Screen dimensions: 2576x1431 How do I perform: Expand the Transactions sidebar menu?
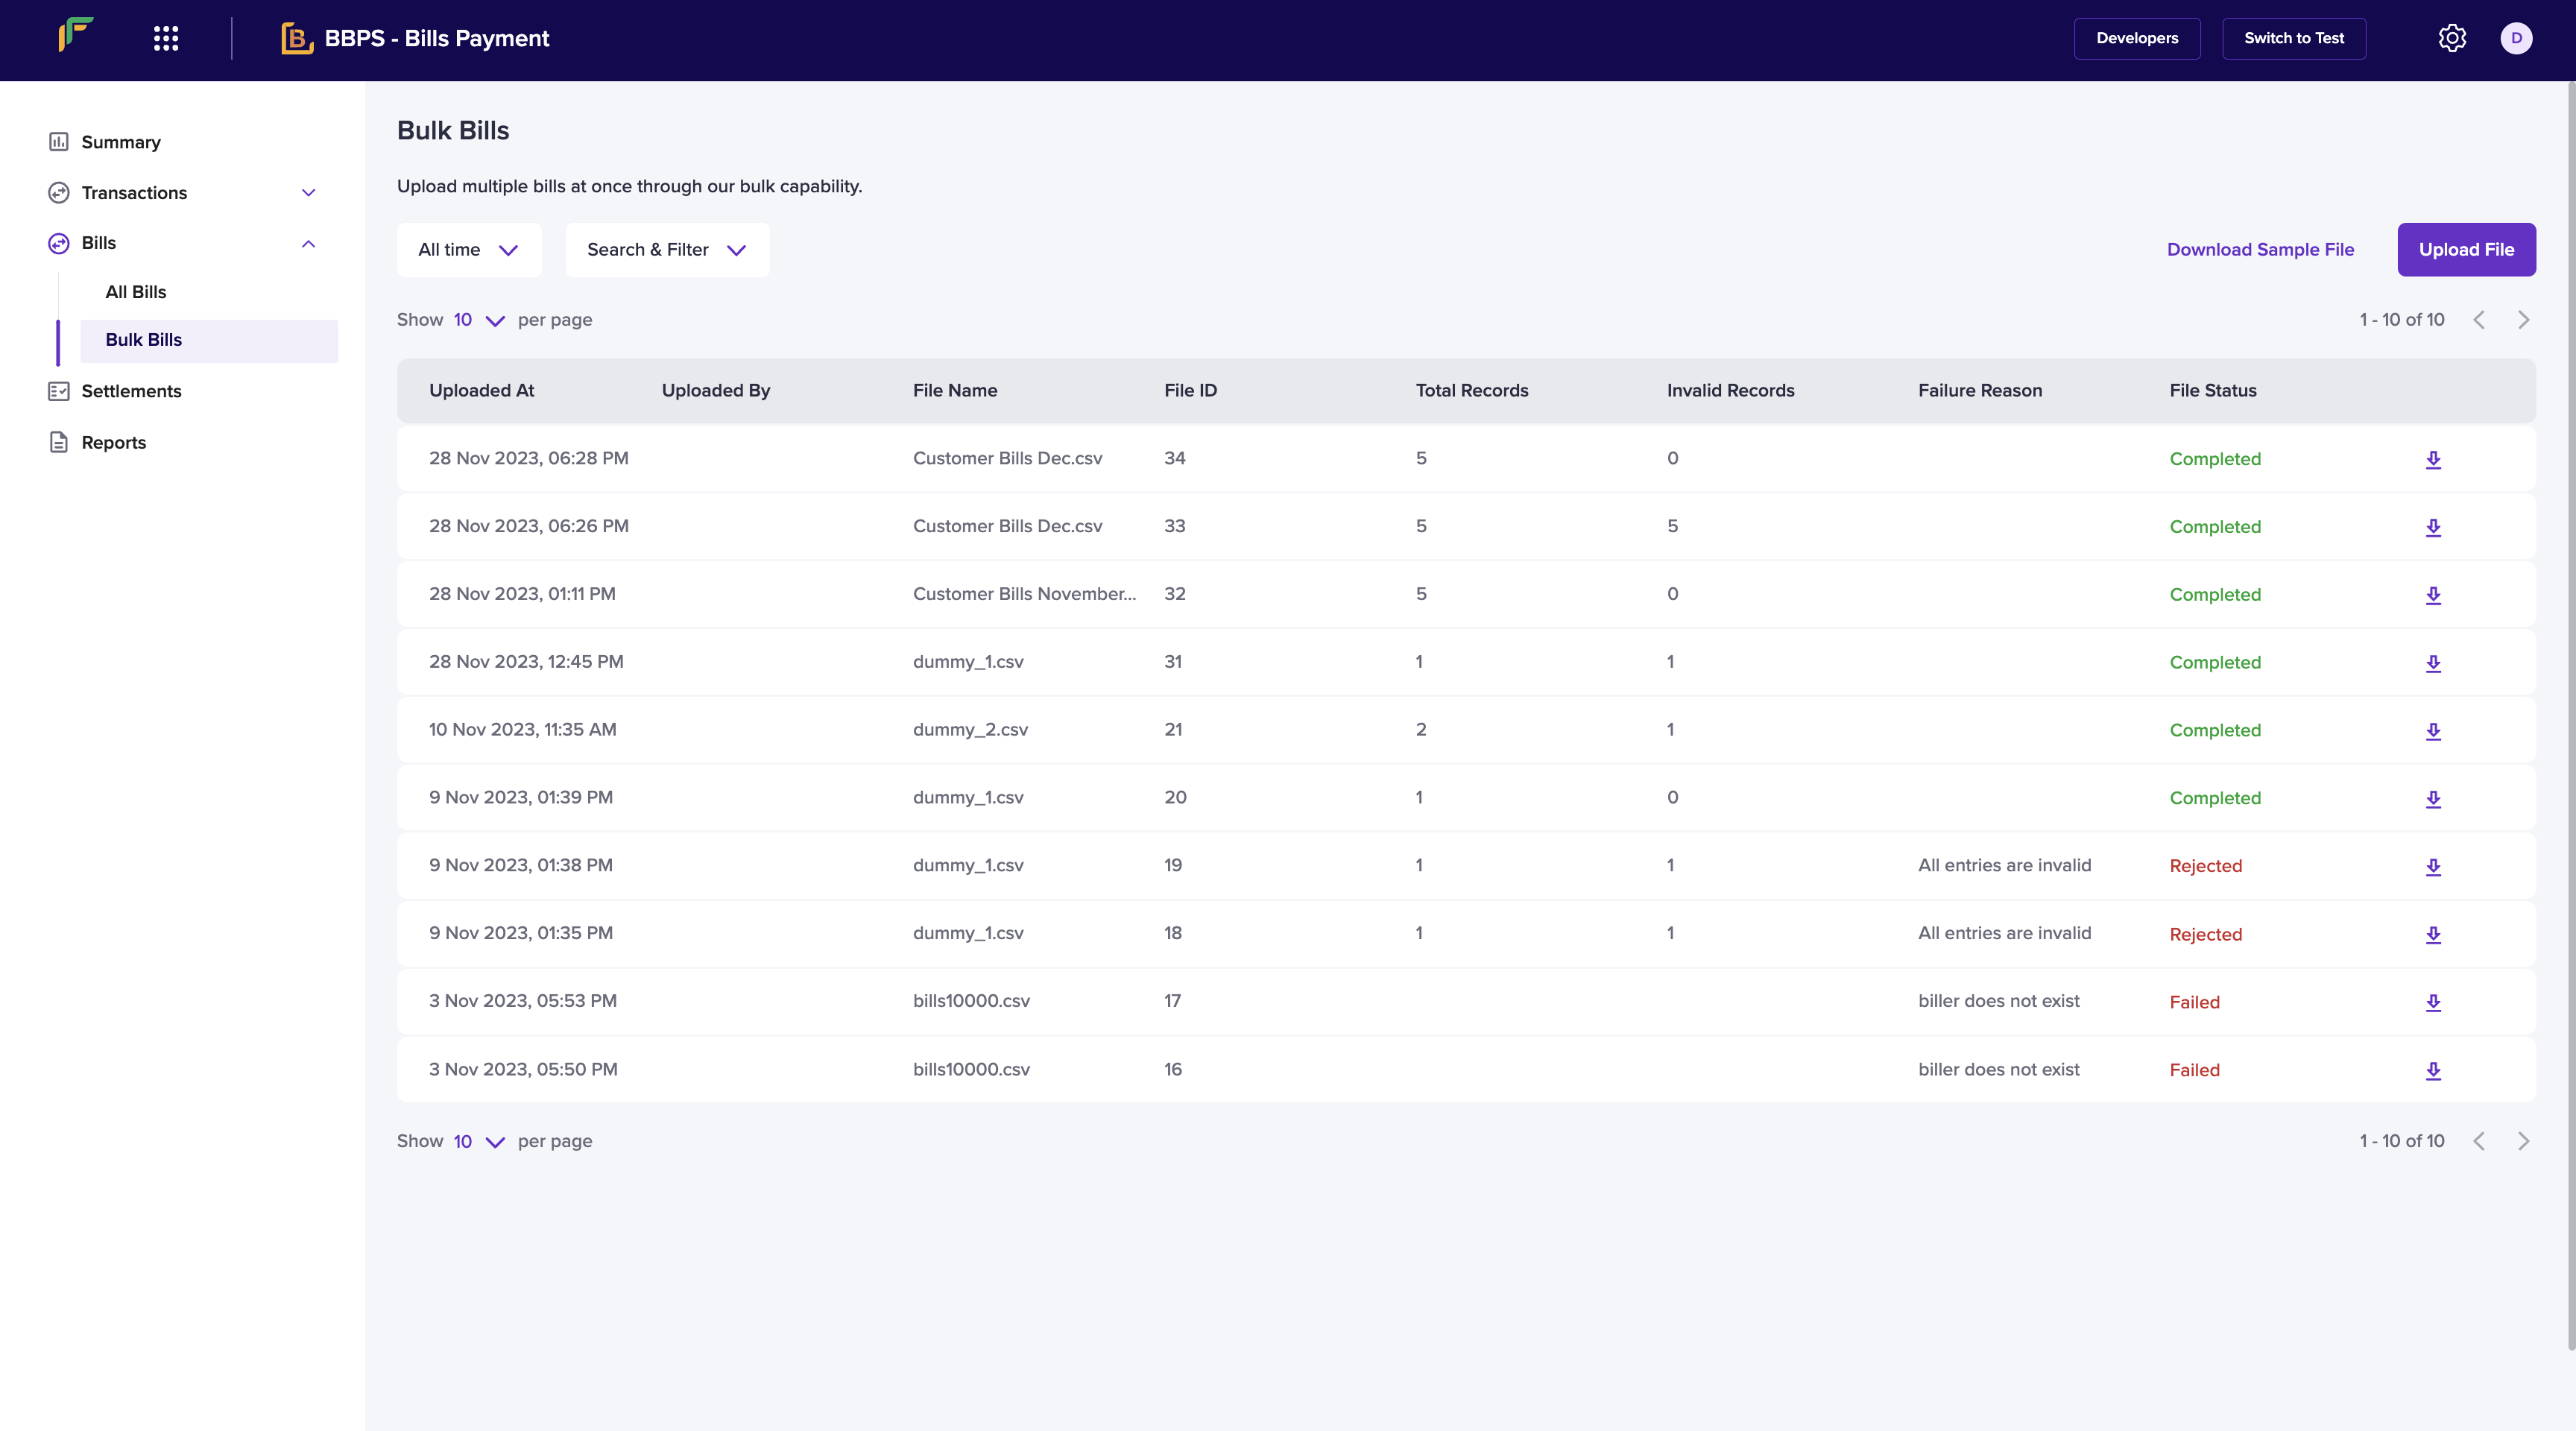(x=308, y=193)
